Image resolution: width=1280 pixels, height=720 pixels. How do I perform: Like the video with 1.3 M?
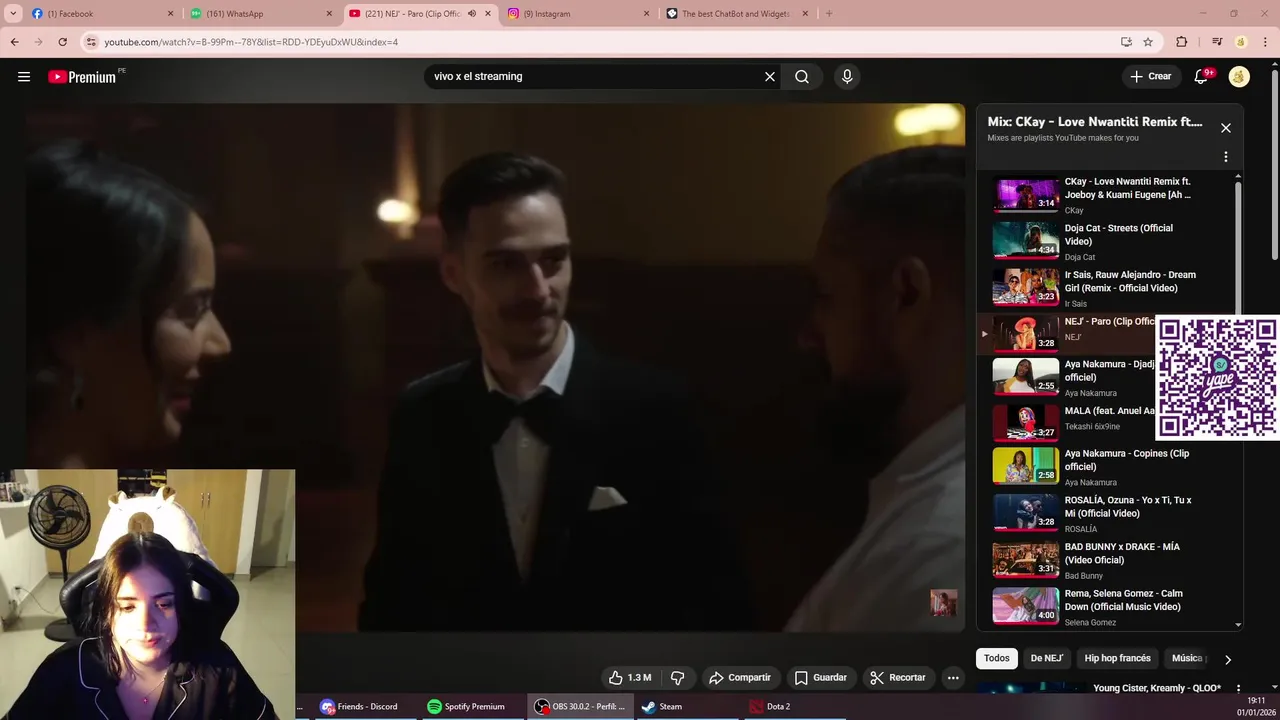coord(629,678)
